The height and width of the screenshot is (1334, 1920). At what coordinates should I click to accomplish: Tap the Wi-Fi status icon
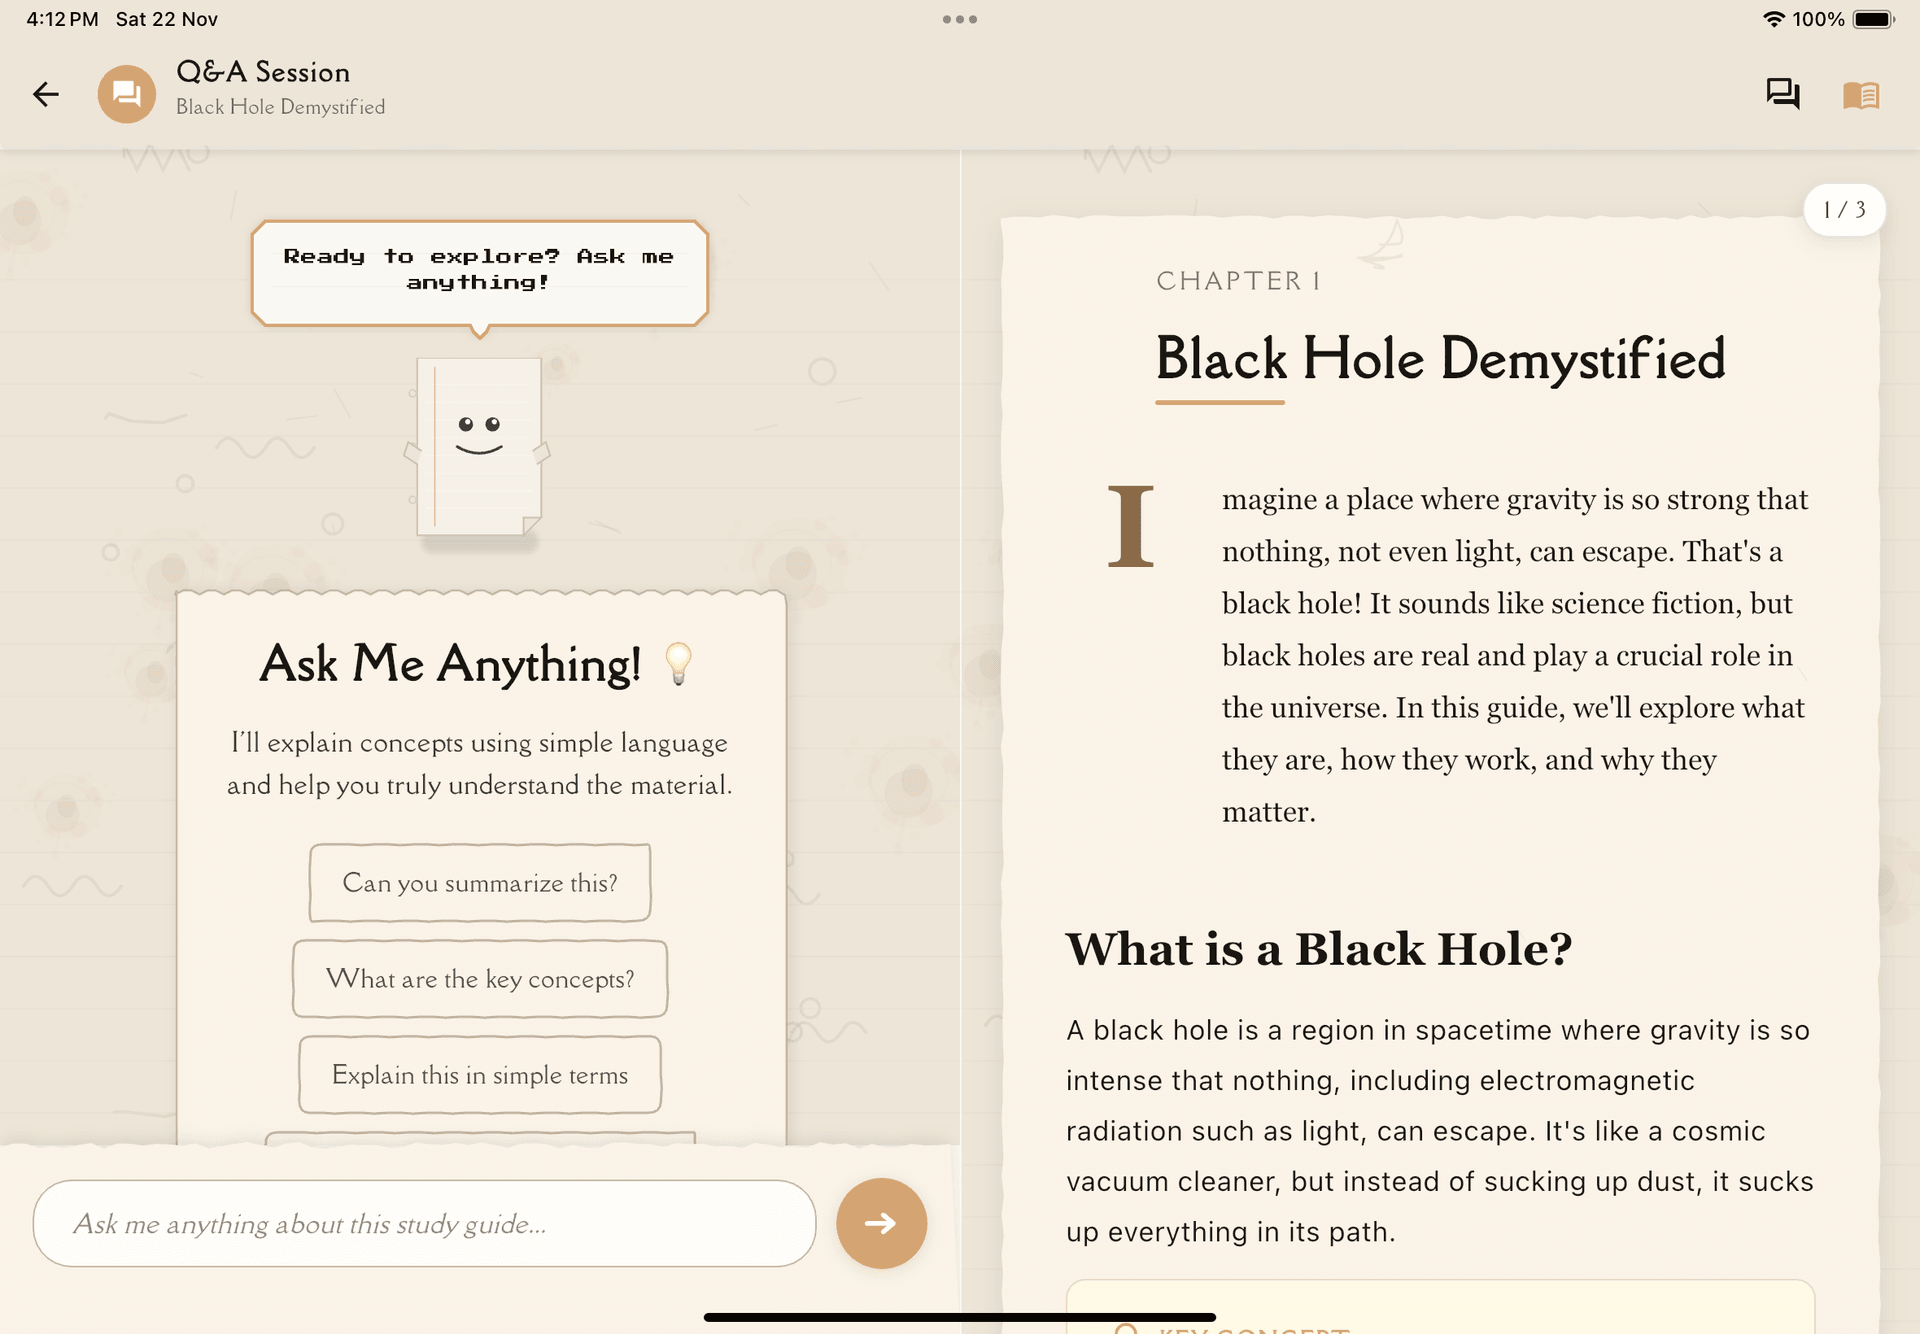(x=1773, y=19)
